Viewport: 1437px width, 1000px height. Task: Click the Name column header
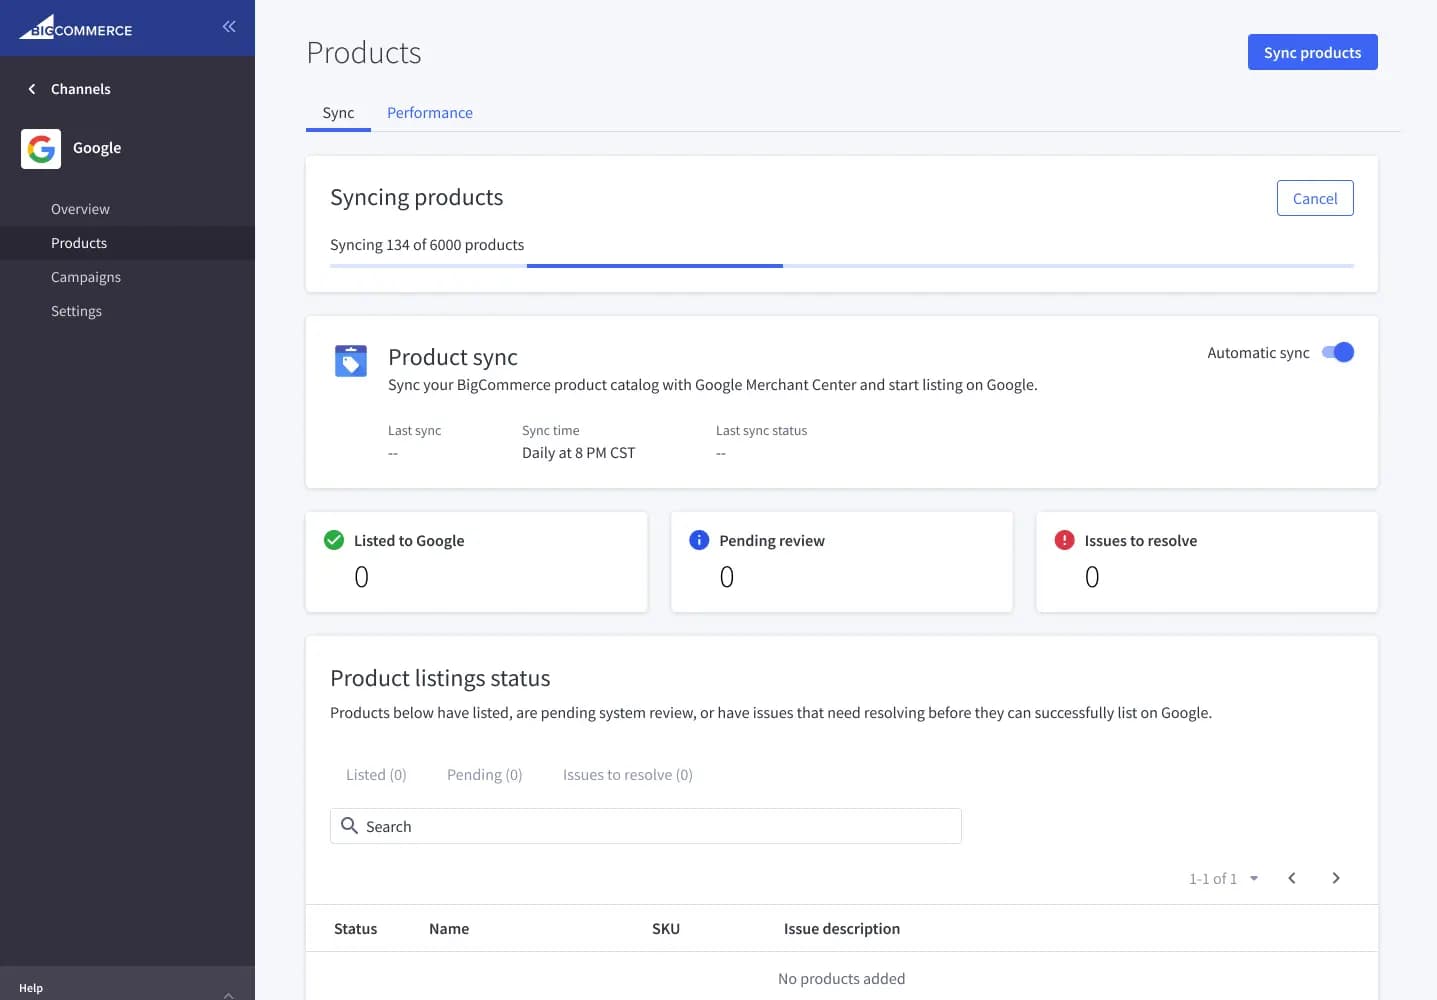tap(449, 929)
